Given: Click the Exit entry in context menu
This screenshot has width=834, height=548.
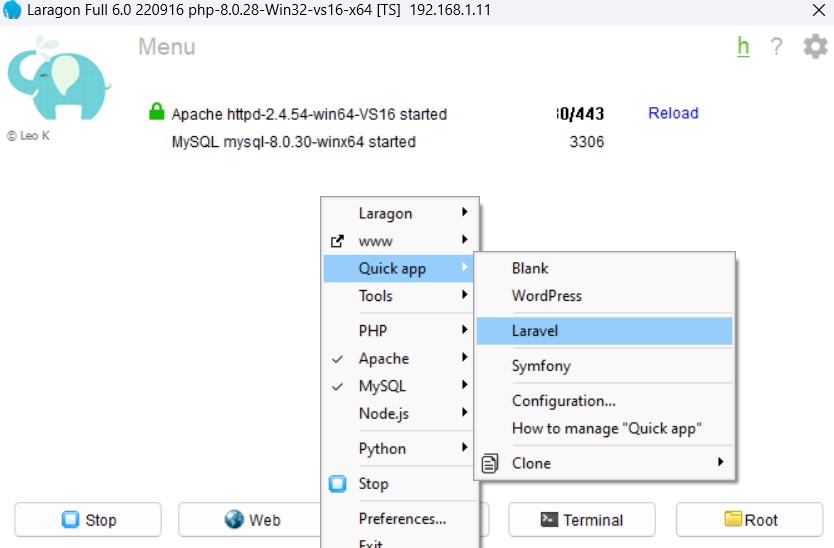Looking at the screenshot, I should click(x=400, y=543).
